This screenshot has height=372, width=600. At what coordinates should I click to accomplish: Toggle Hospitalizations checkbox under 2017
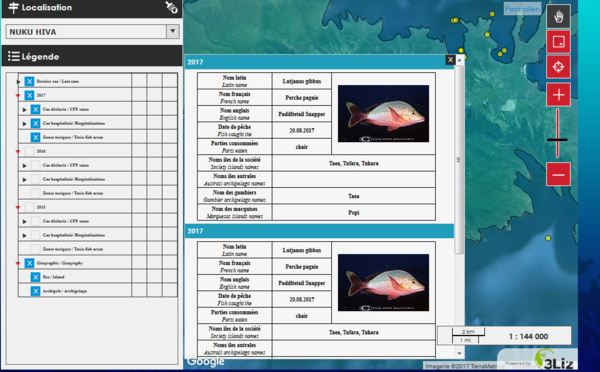coord(36,123)
